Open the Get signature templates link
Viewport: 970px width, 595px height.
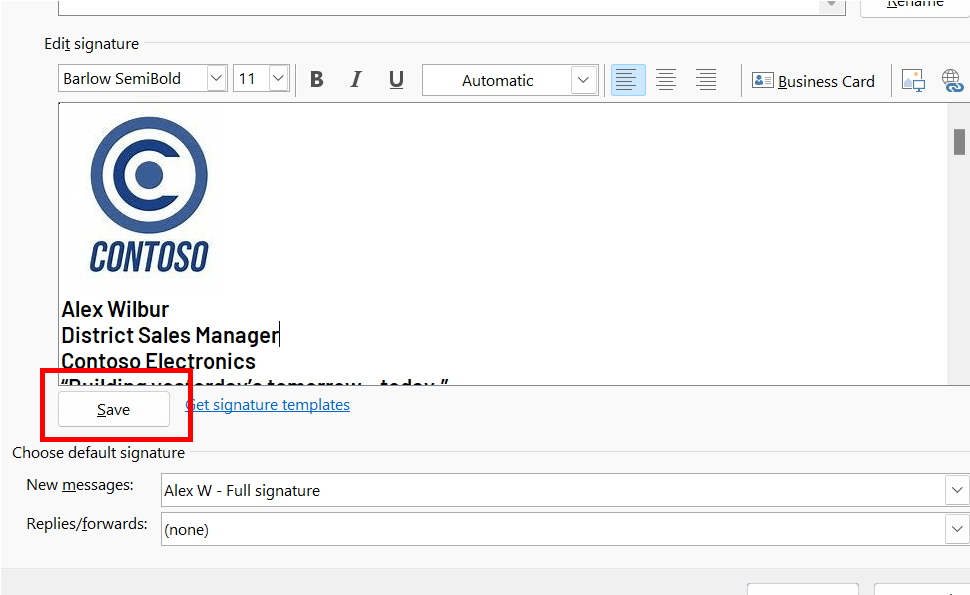[x=267, y=404]
